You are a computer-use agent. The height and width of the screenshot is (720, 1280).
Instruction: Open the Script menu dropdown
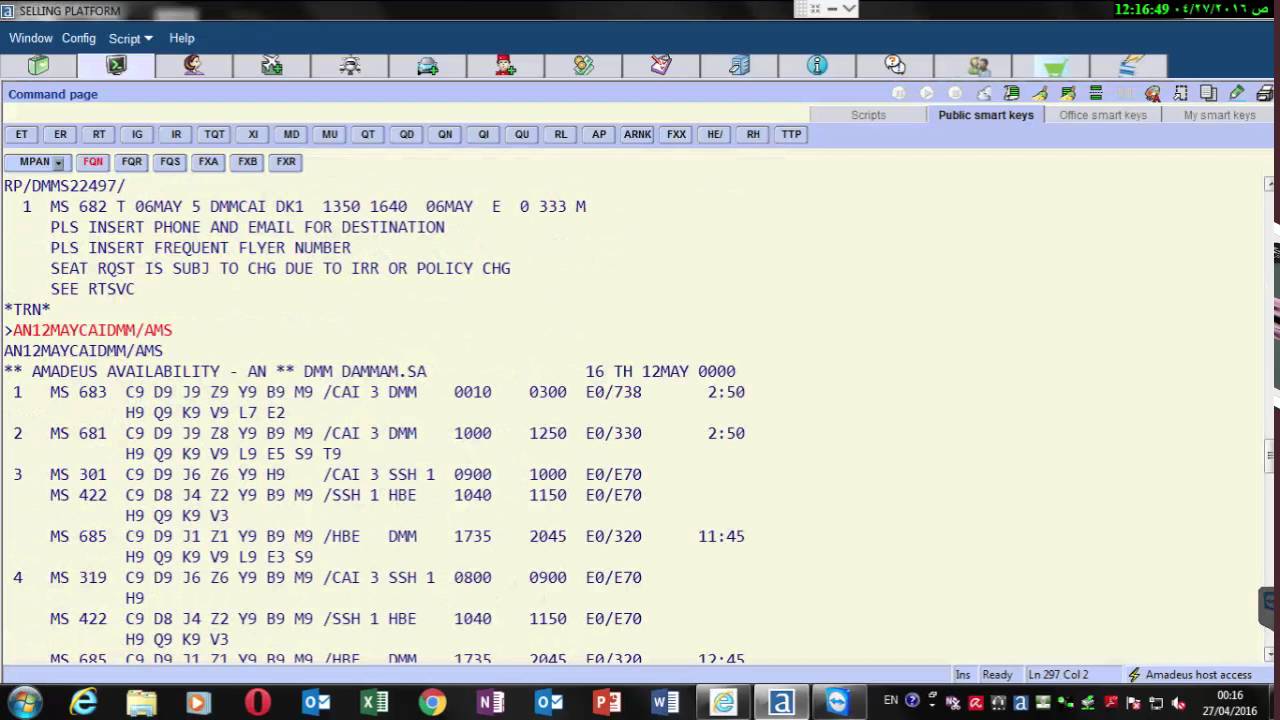(130, 38)
